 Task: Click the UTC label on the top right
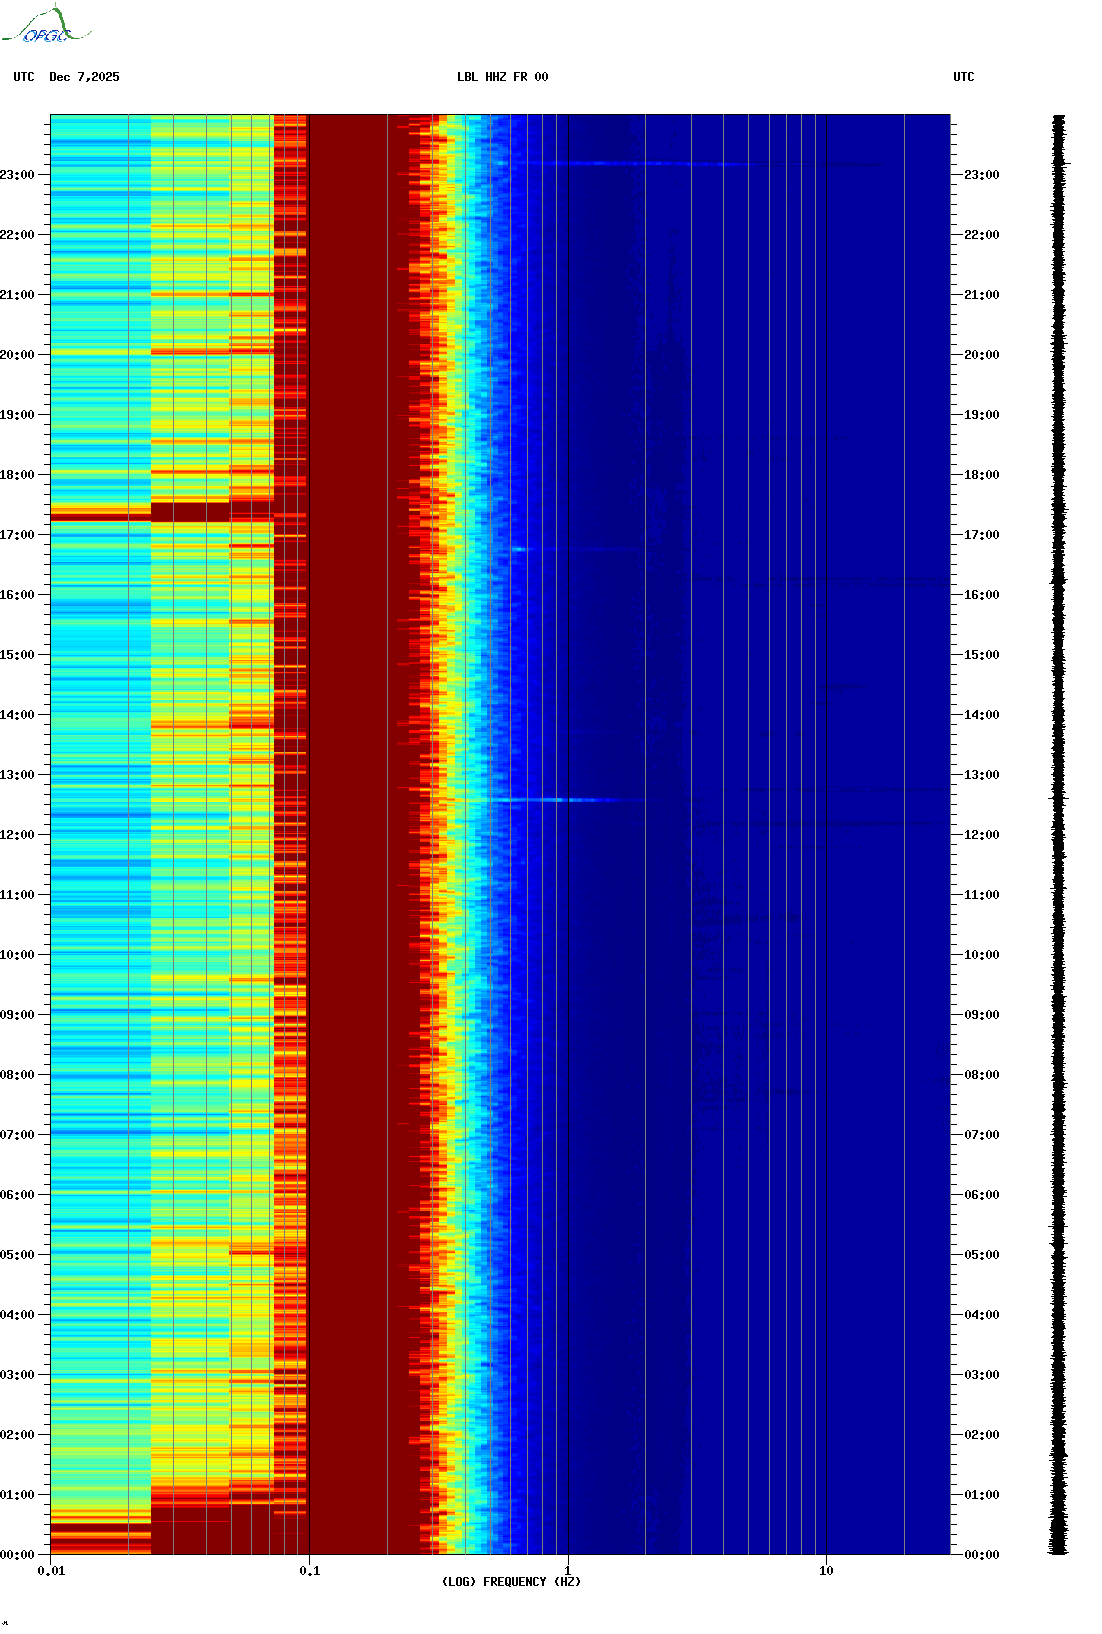point(963,77)
